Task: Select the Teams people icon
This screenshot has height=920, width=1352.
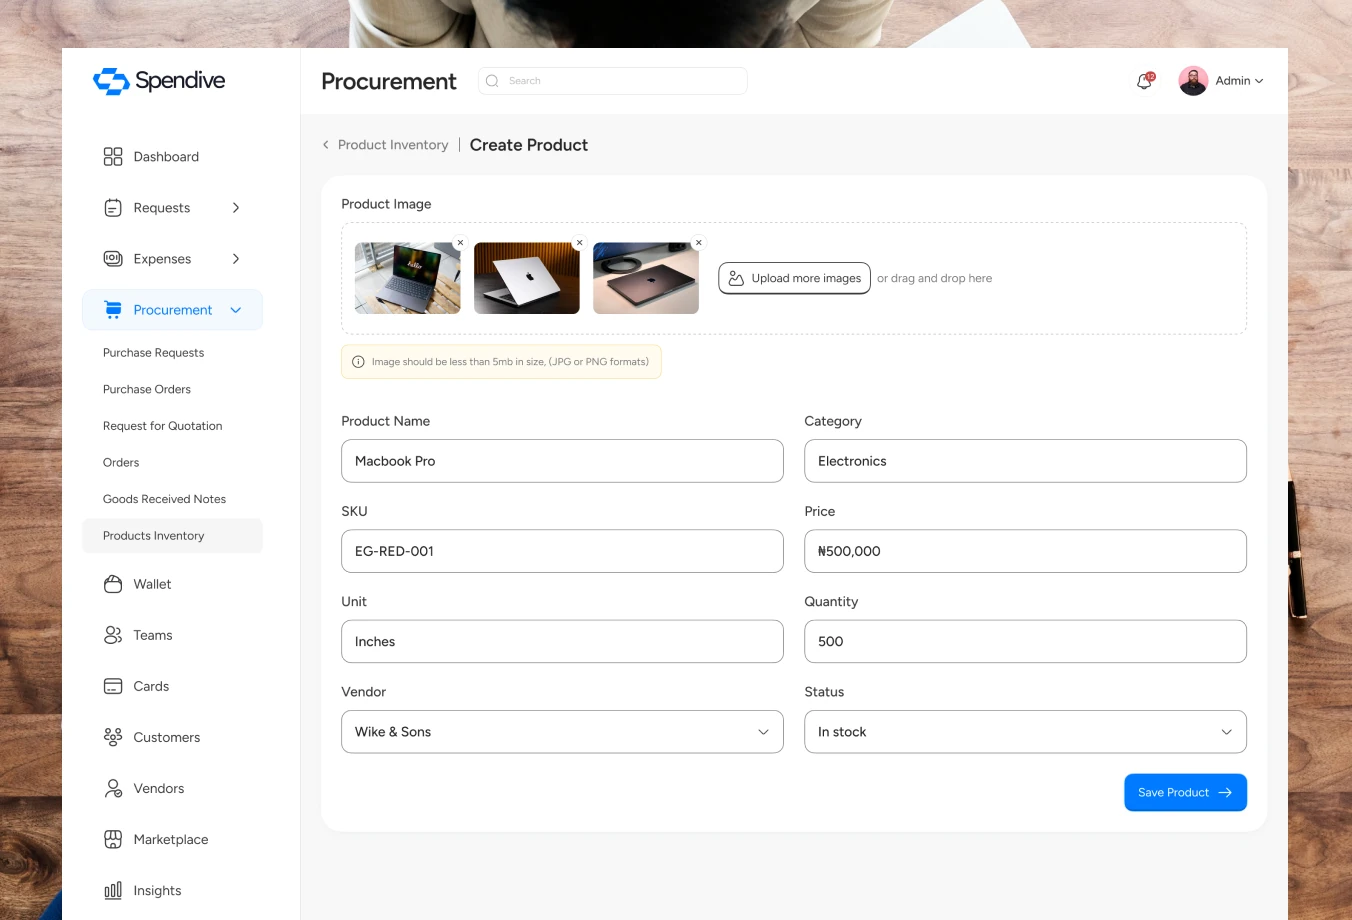Action: pyautogui.click(x=113, y=635)
